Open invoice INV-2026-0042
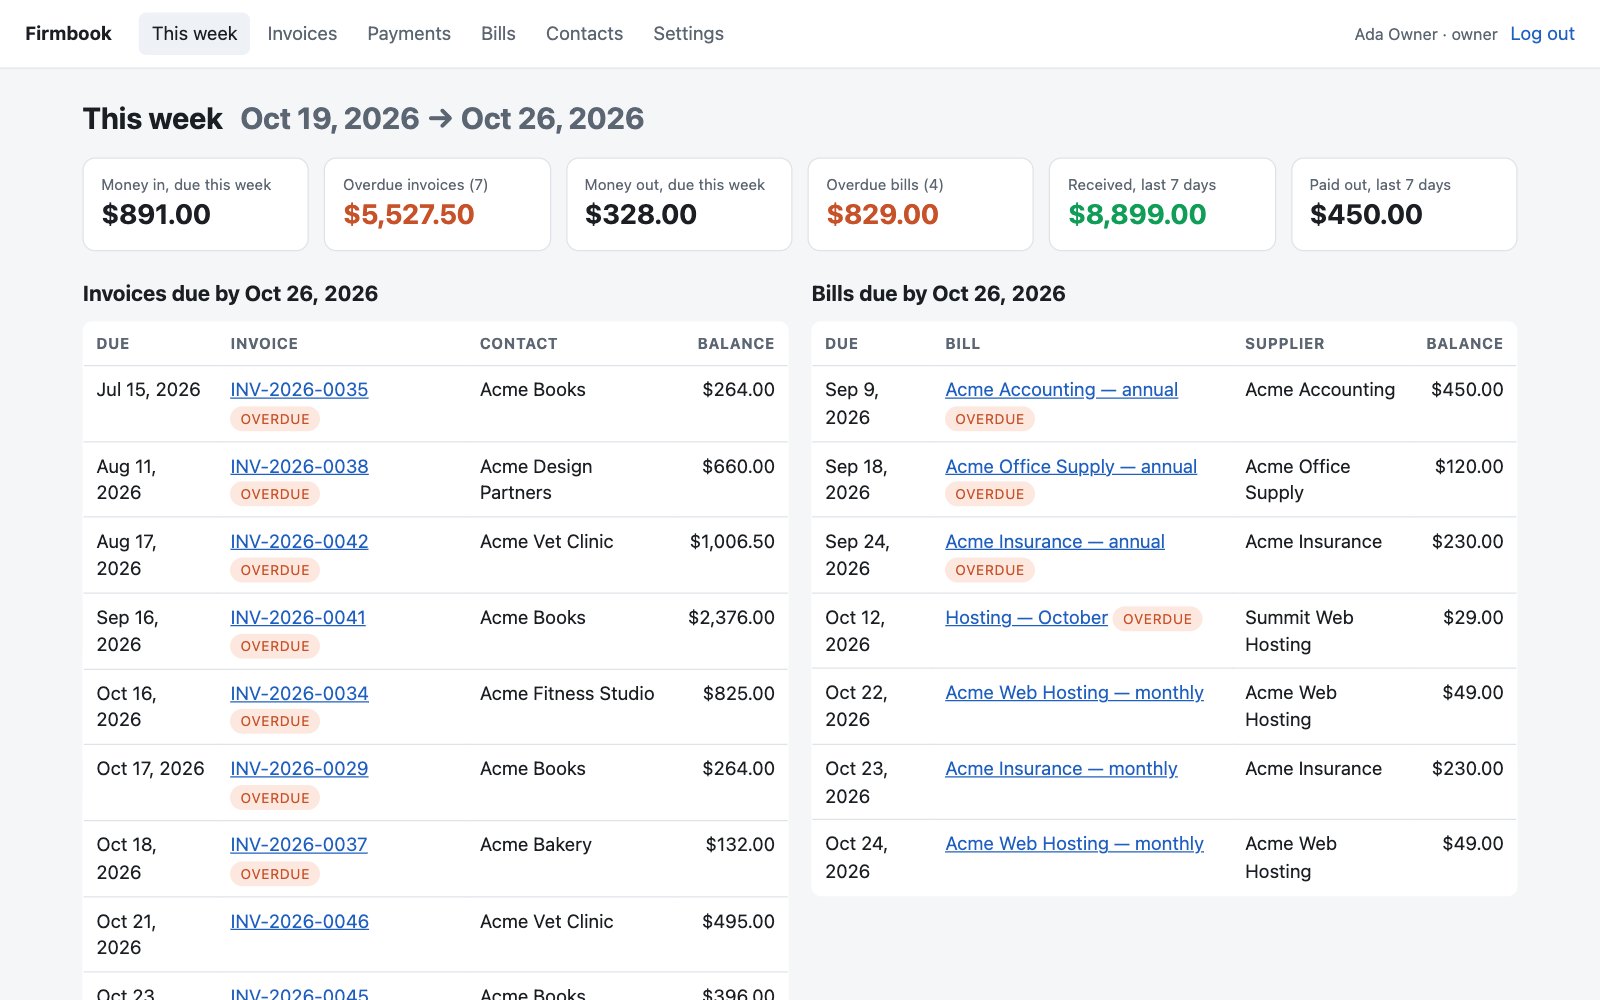 299,542
